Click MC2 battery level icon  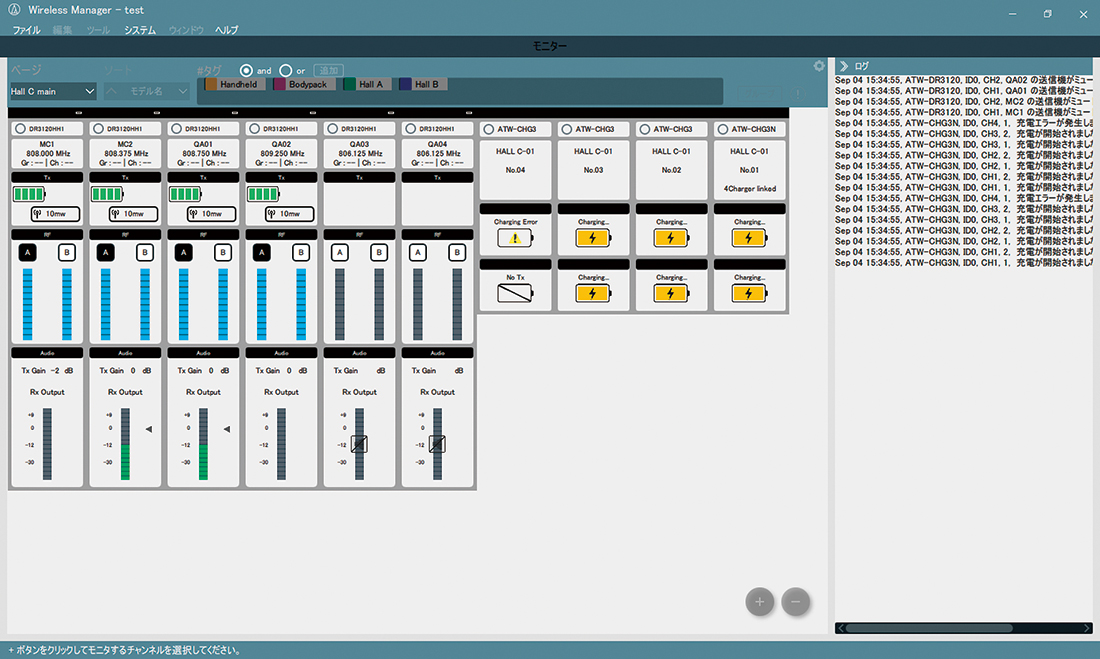click(x=107, y=194)
